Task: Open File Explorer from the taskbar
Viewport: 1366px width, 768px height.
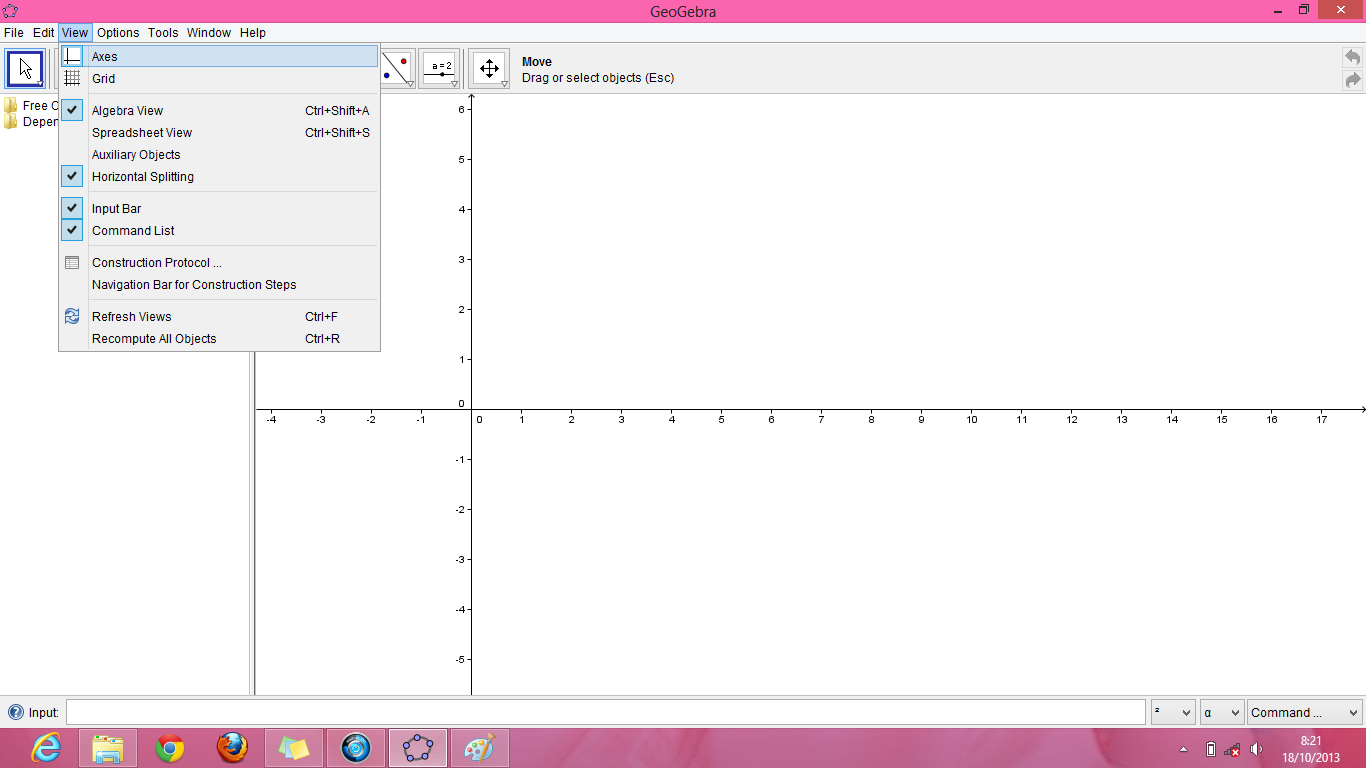Action: click(x=107, y=748)
